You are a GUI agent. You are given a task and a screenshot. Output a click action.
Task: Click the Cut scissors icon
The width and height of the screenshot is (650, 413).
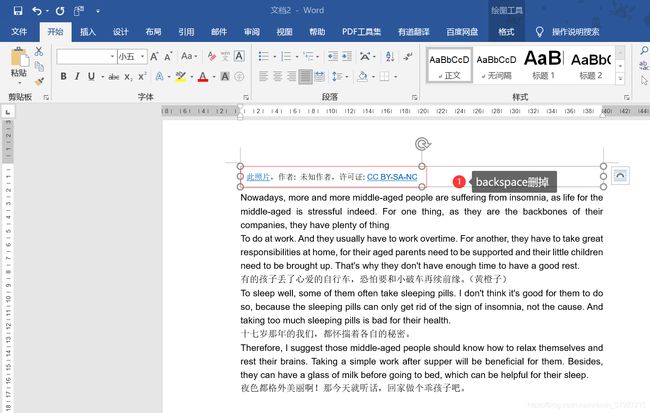[39, 51]
